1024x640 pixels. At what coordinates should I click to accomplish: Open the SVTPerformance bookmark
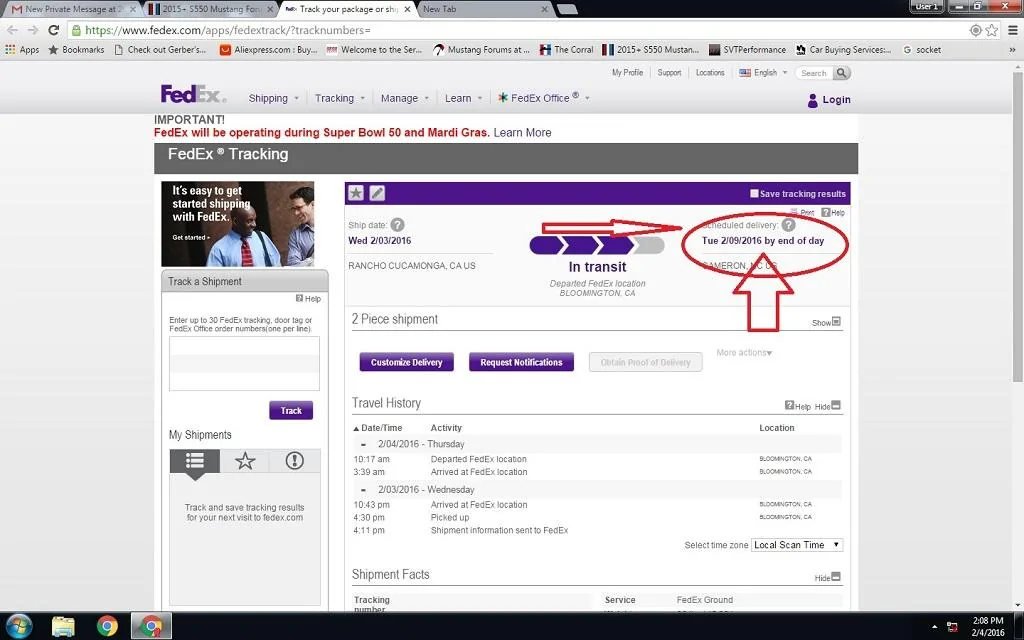748,50
